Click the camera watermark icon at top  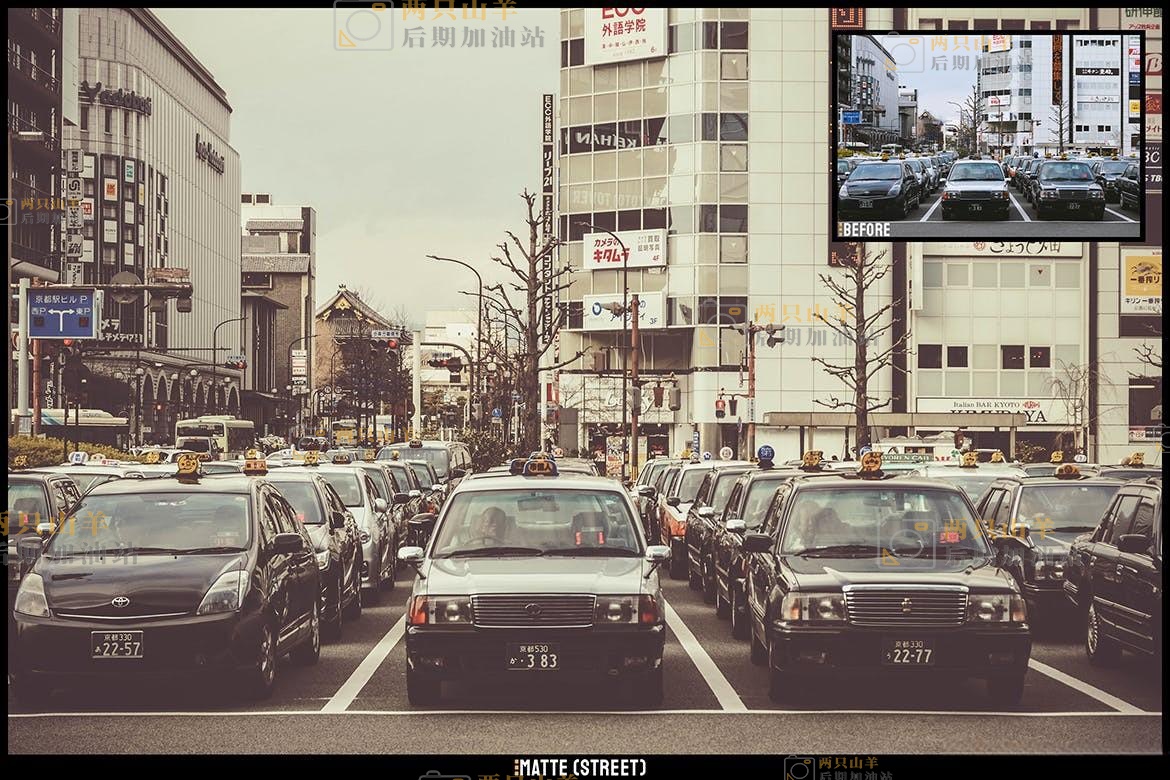pyautogui.click(x=363, y=25)
